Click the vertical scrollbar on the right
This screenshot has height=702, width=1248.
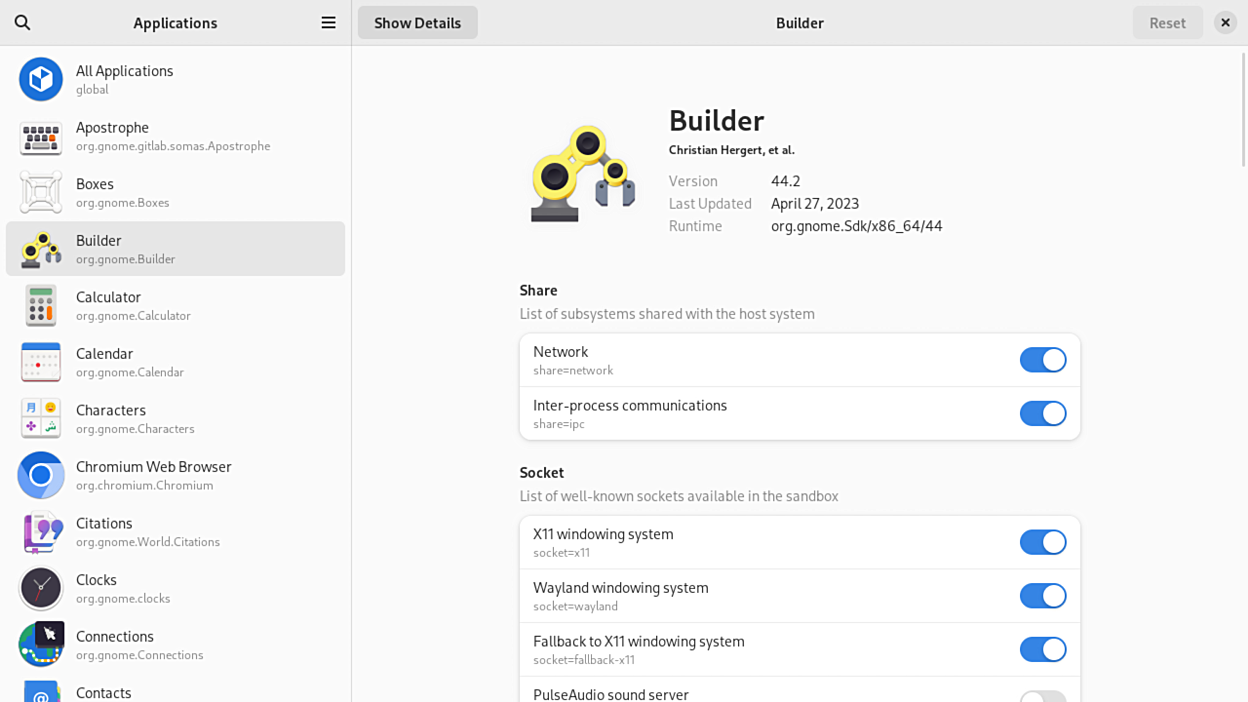[1243, 110]
